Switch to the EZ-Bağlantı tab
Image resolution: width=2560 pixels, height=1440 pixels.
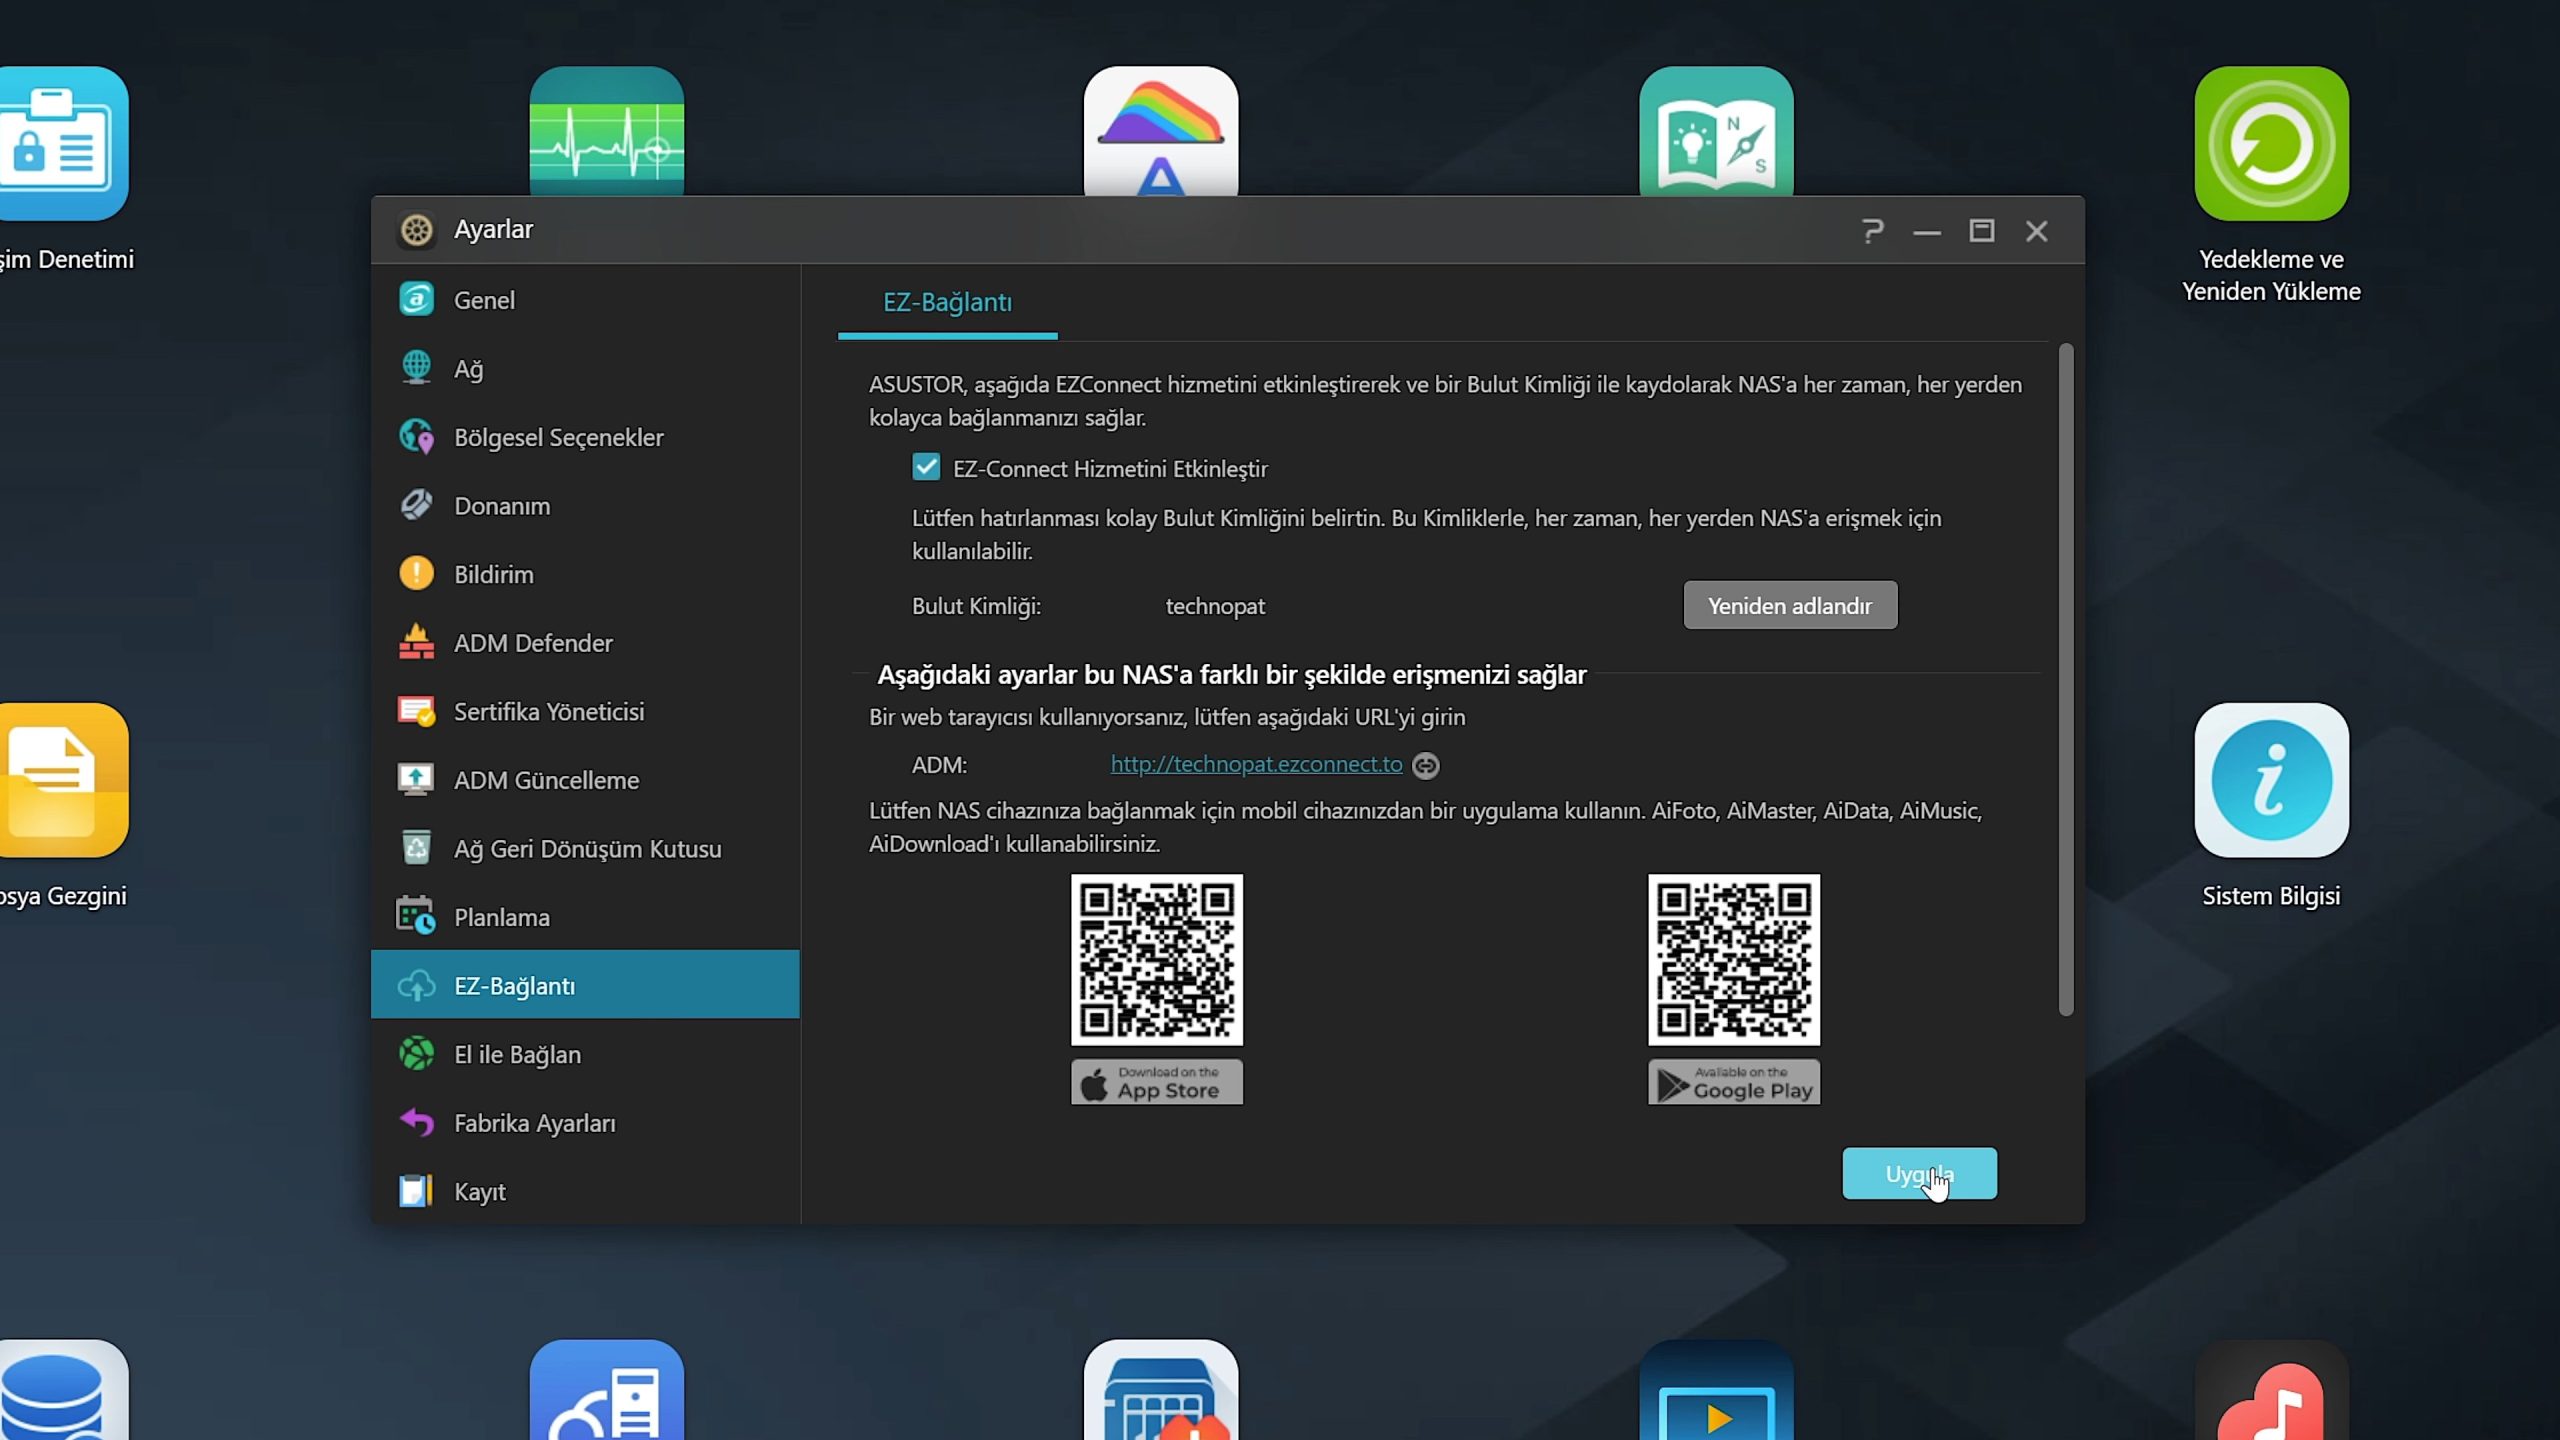(x=946, y=302)
